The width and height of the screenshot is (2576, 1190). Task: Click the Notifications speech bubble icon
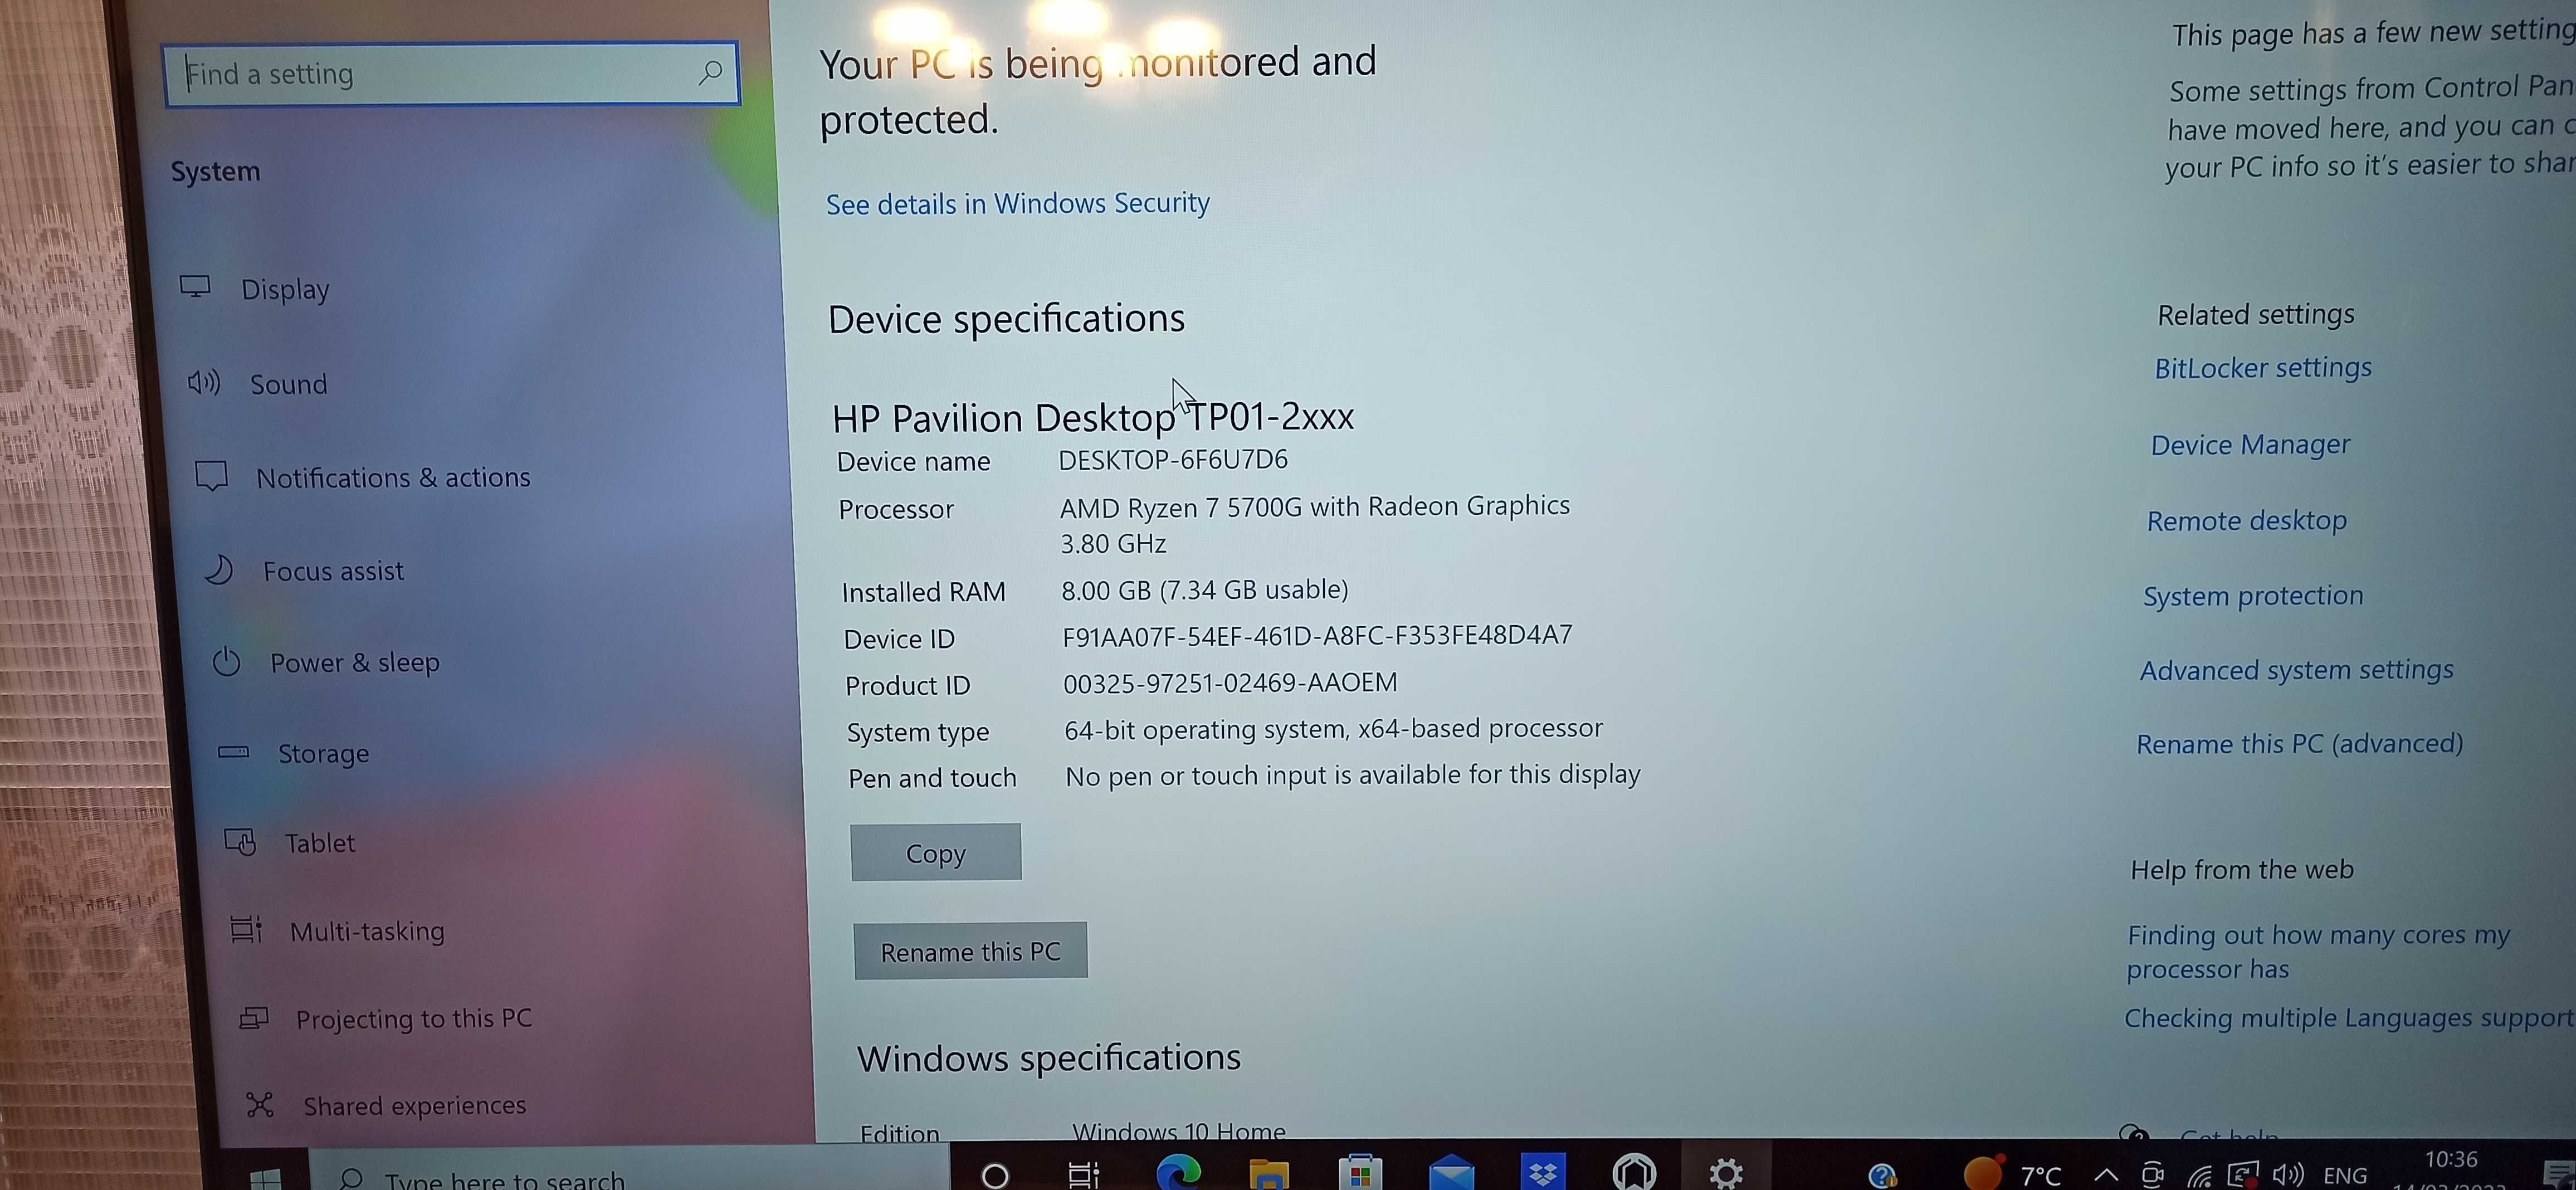point(211,476)
